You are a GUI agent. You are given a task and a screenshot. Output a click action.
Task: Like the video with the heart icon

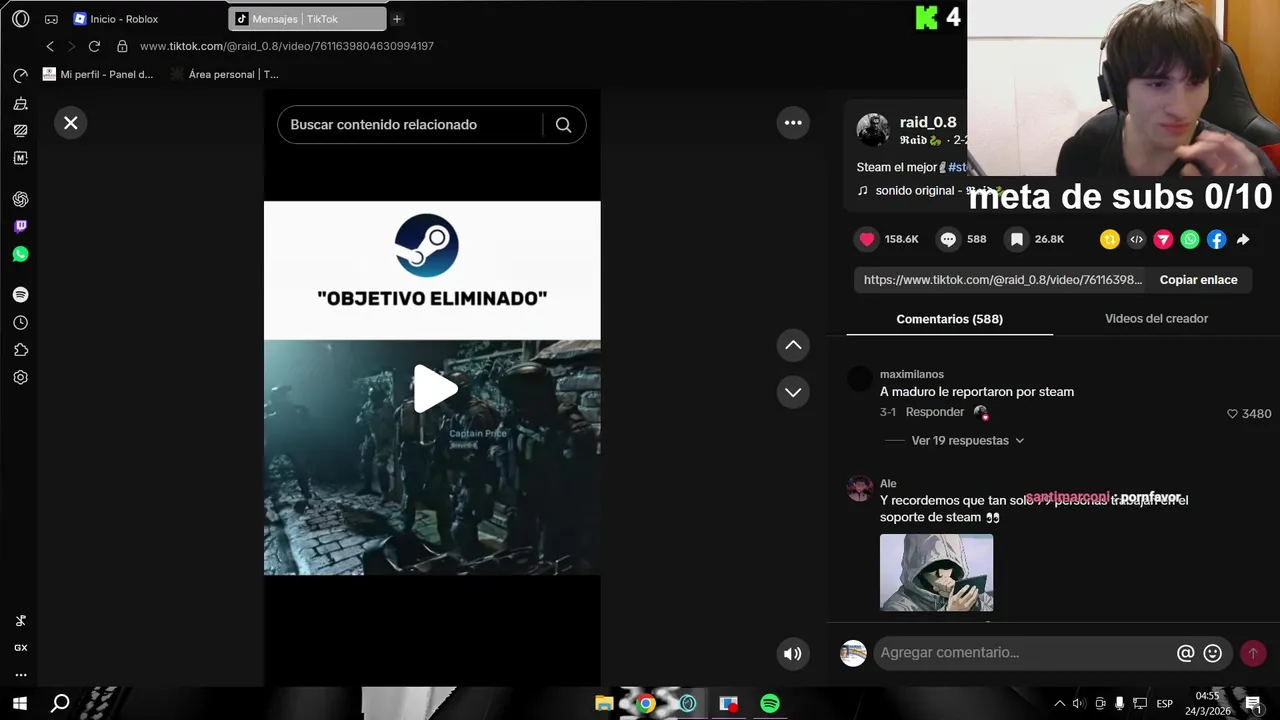pyautogui.click(x=867, y=239)
